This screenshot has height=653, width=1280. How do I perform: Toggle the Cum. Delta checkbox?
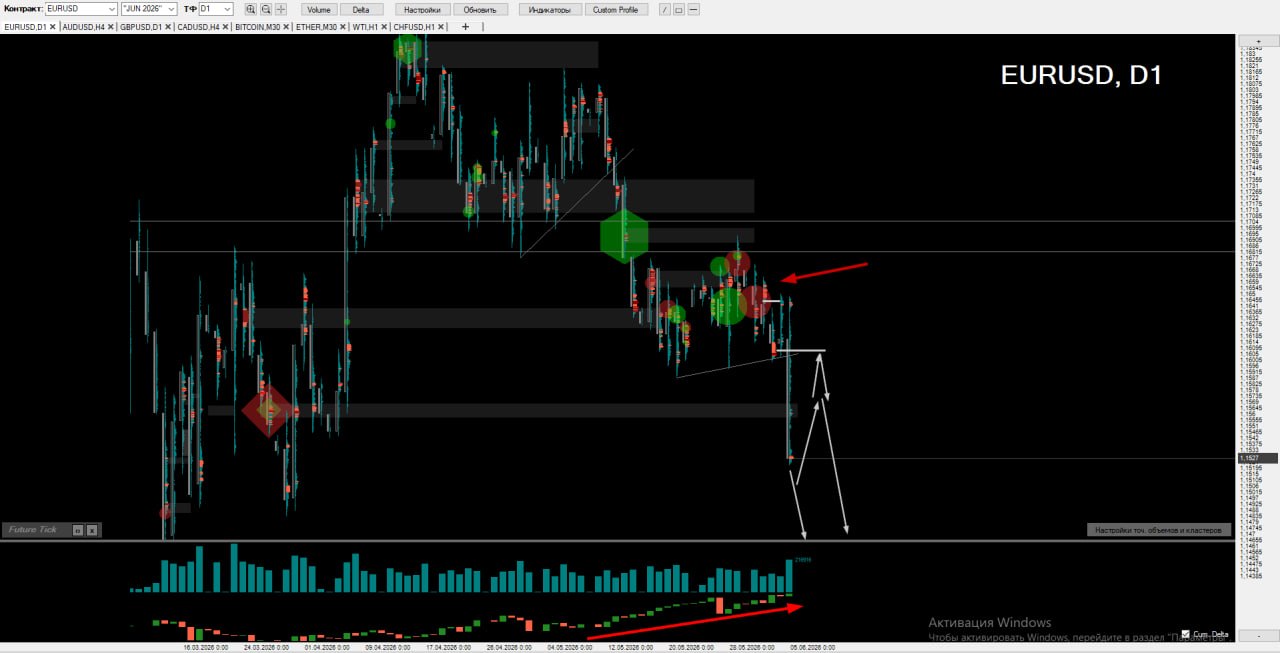coord(1186,634)
